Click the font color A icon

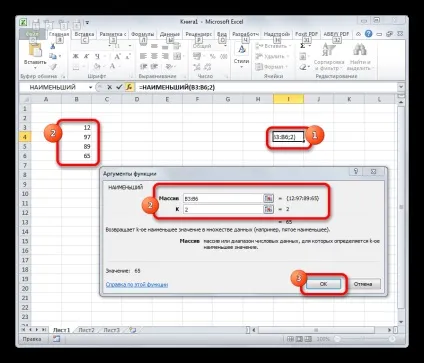(x=112, y=67)
